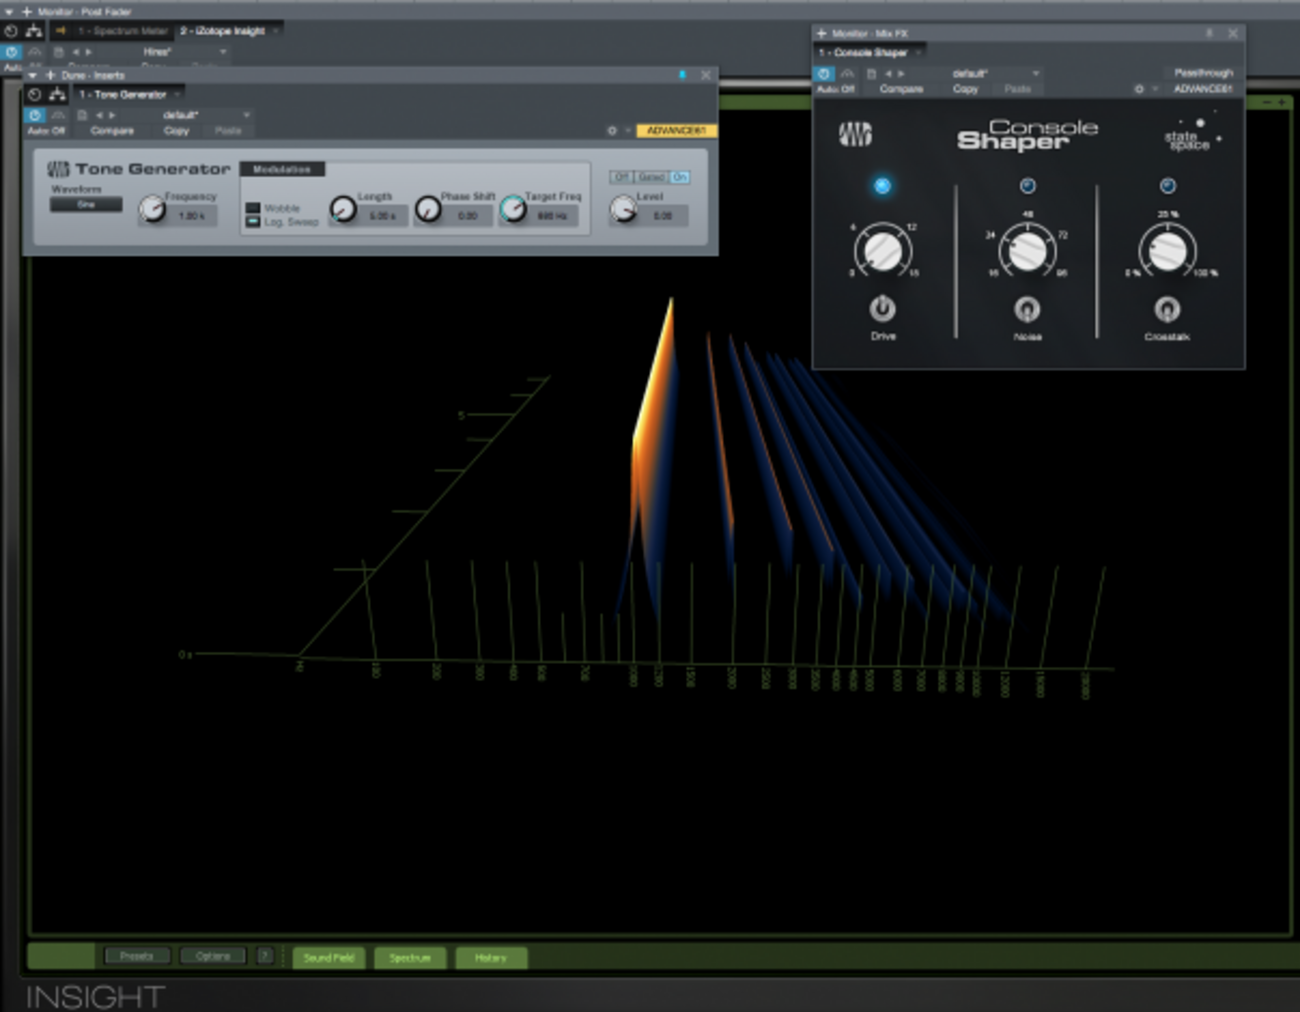Click the Insight help question mark button

[264, 956]
